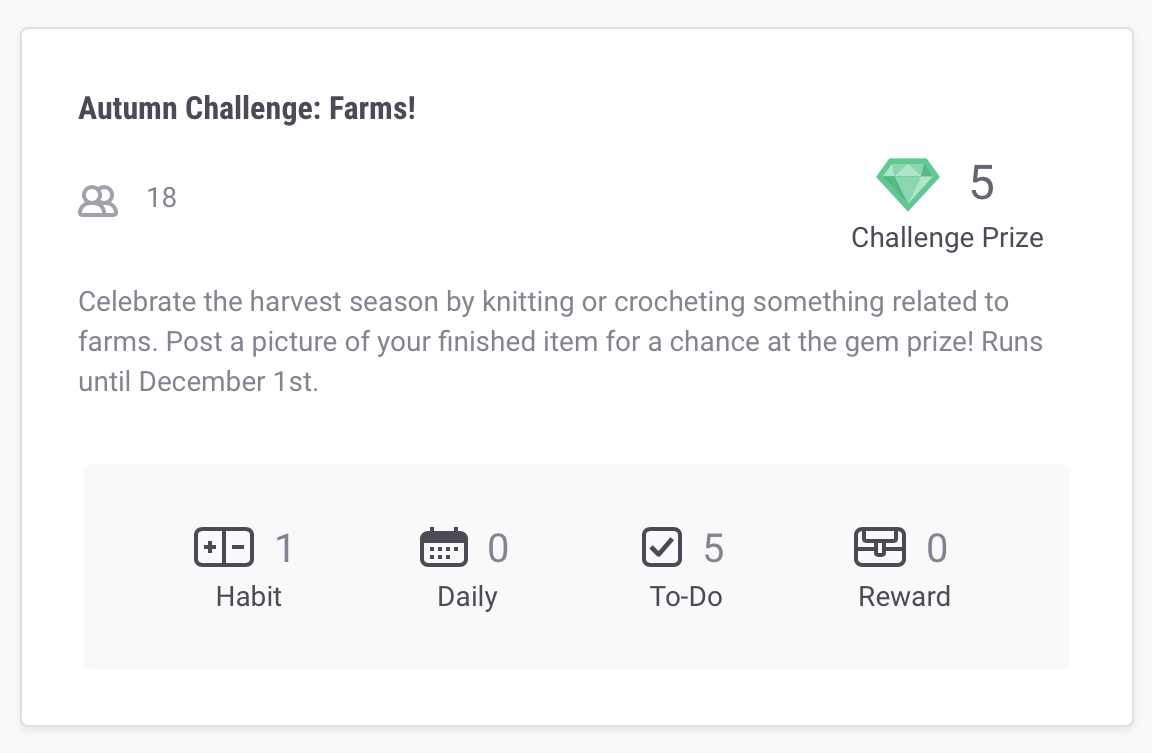
Task: Click the Daily count number 0
Action: coord(498,548)
